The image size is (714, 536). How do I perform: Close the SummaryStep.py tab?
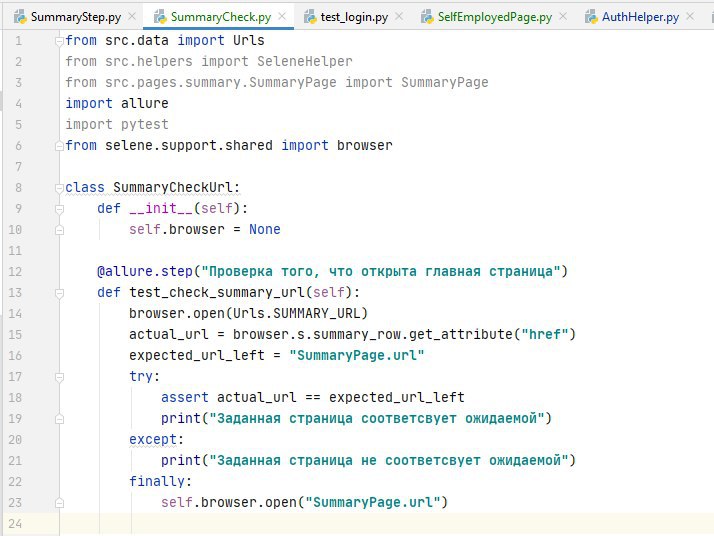(x=132, y=17)
